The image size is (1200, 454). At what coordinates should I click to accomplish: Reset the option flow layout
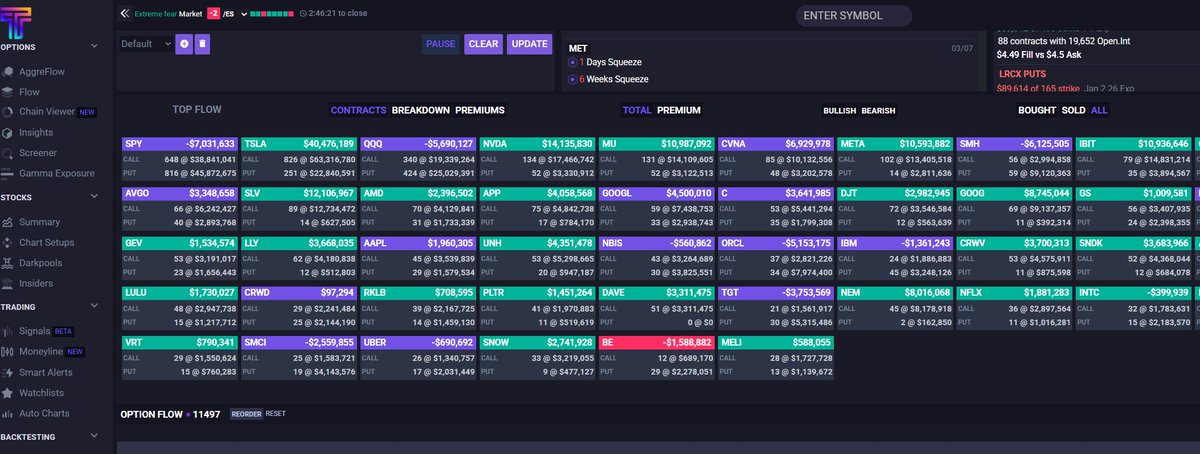(275, 414)
